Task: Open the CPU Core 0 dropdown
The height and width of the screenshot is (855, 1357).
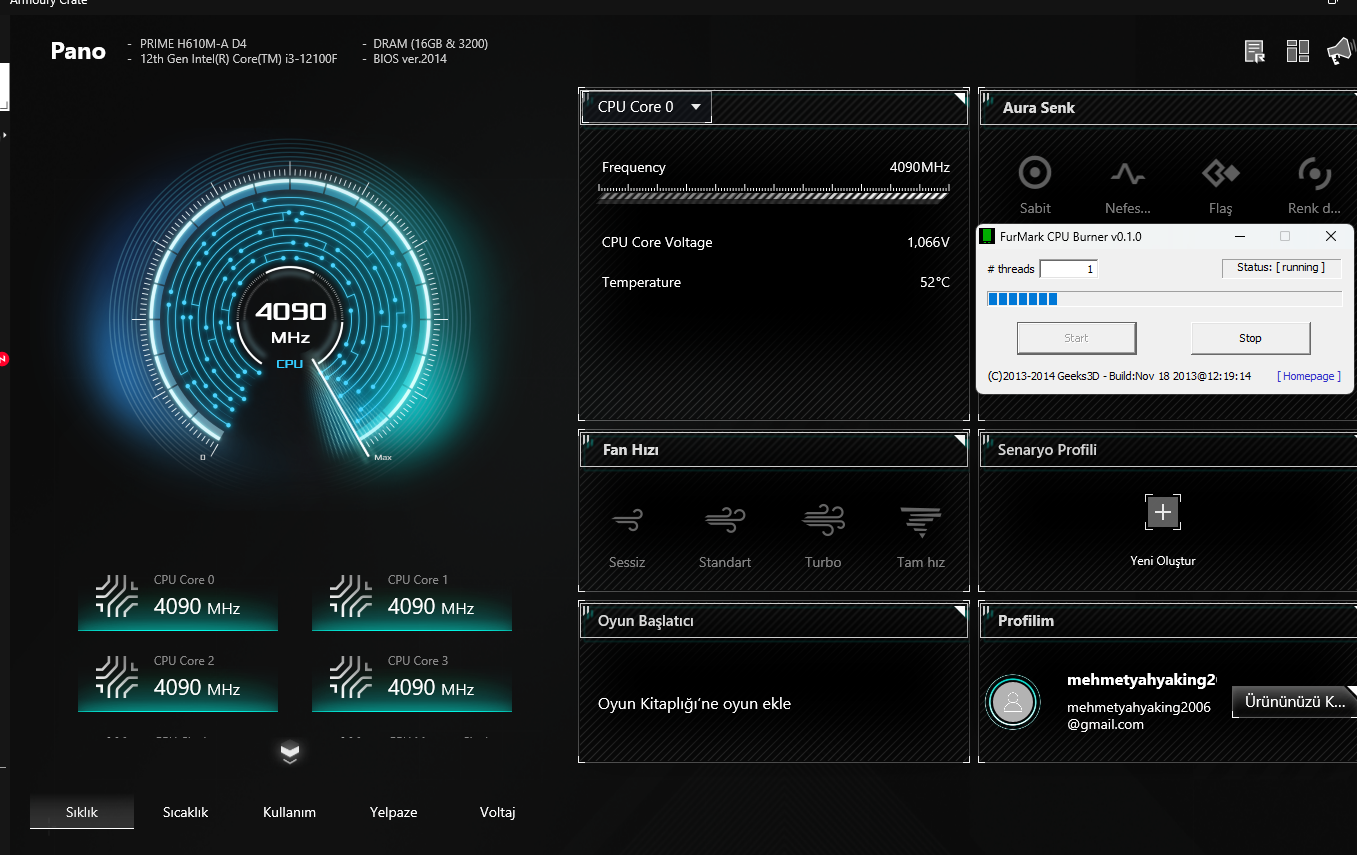Action: tap(647, 106)
